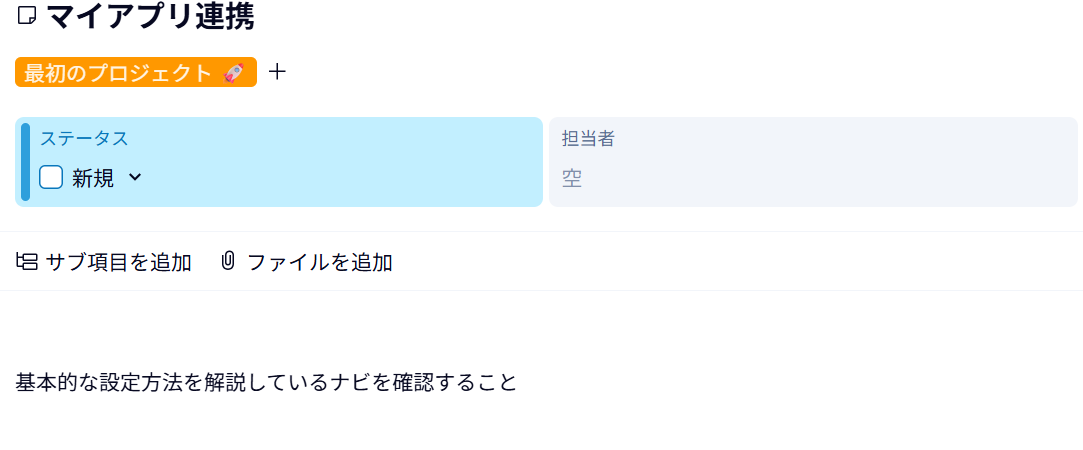Select the 最初のプロジェクト project tag
1083x450 pixels.
[x=118, y=73]
